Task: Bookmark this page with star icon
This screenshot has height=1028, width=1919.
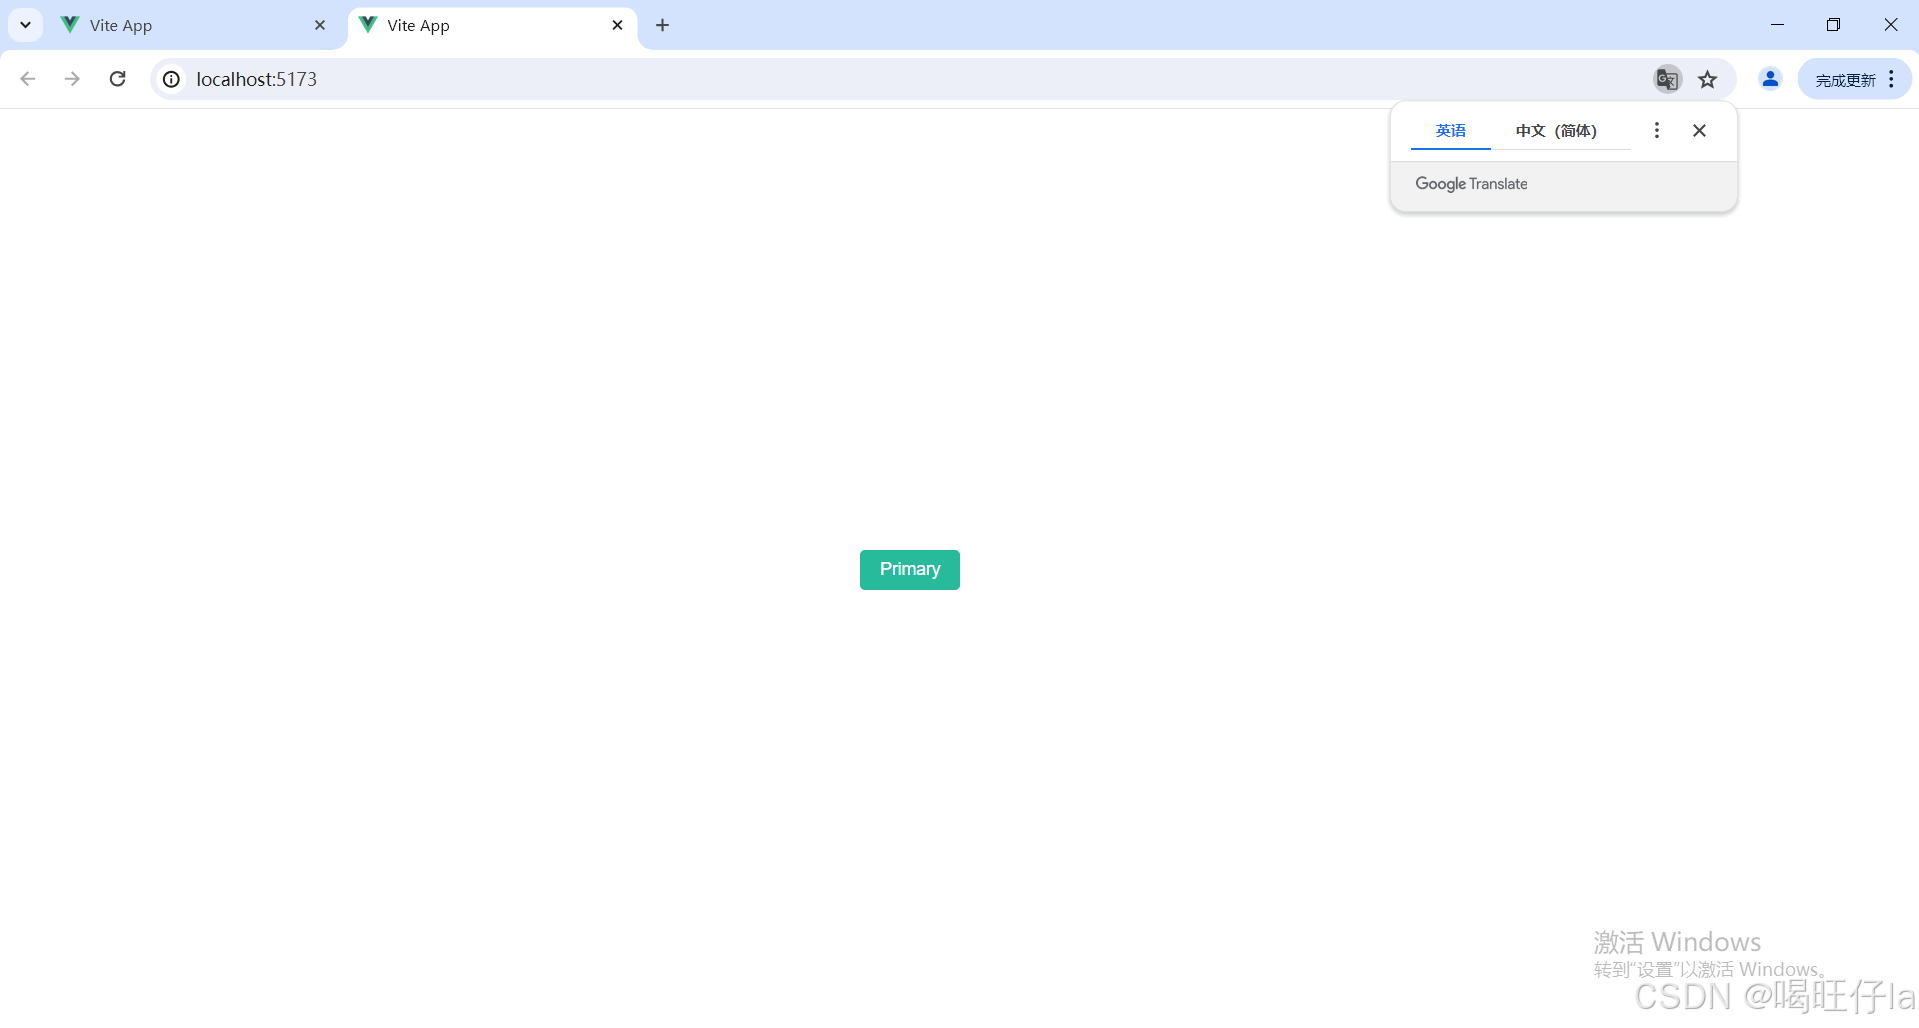Action: click(x=1708, y=79)
